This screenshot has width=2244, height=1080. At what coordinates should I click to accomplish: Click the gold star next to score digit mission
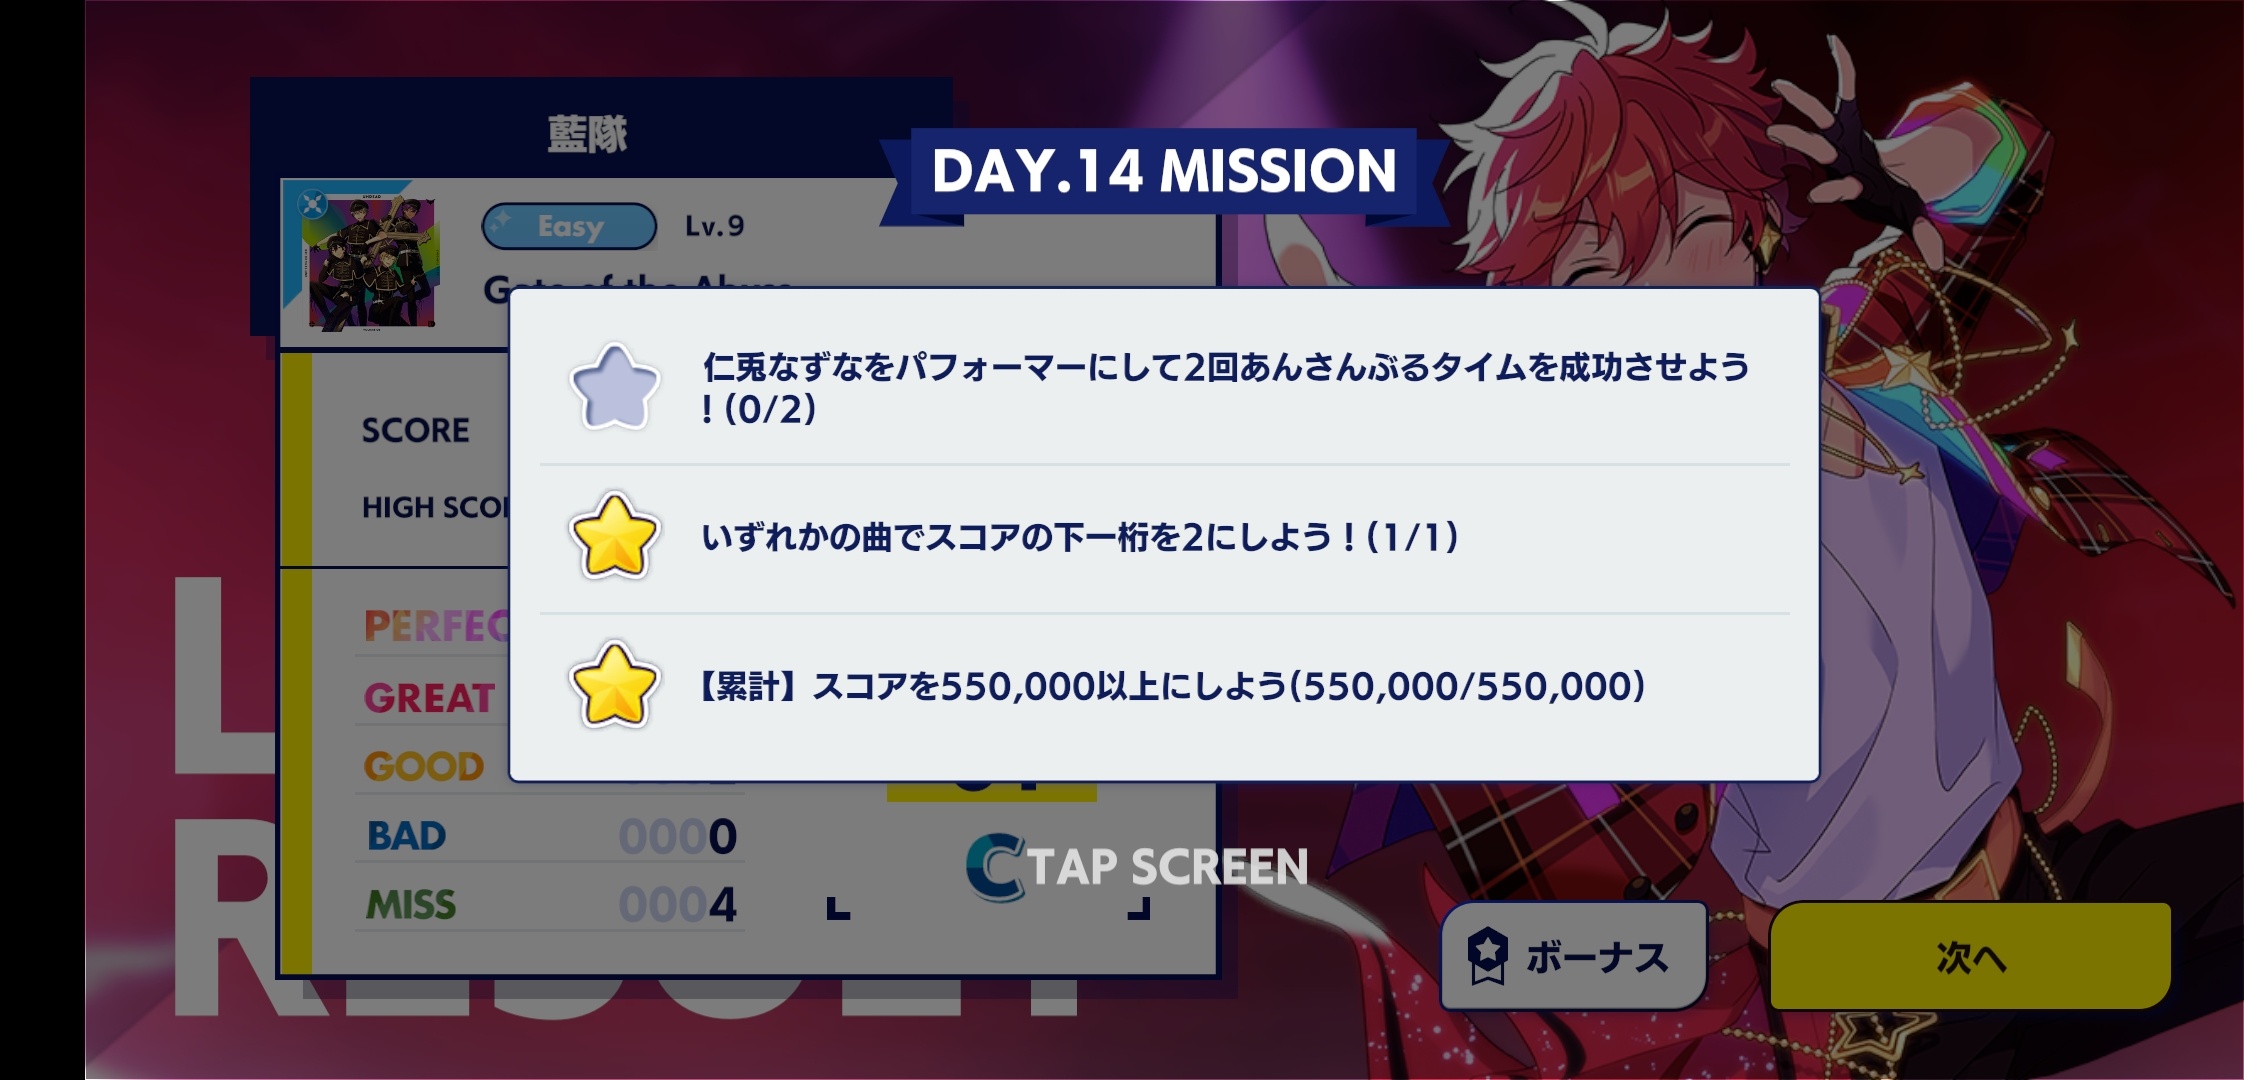[614, 537]
